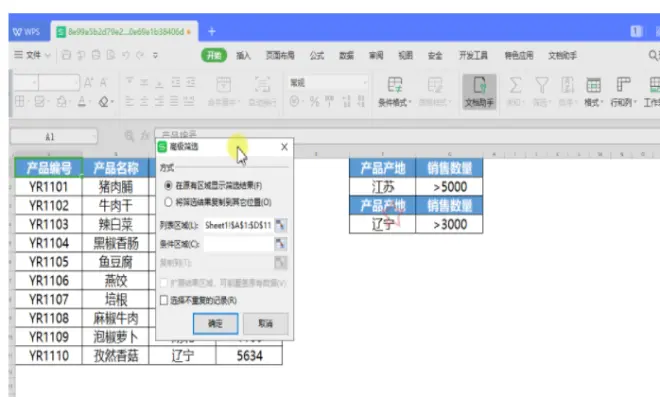Align cell text to the right

[159, 101]
